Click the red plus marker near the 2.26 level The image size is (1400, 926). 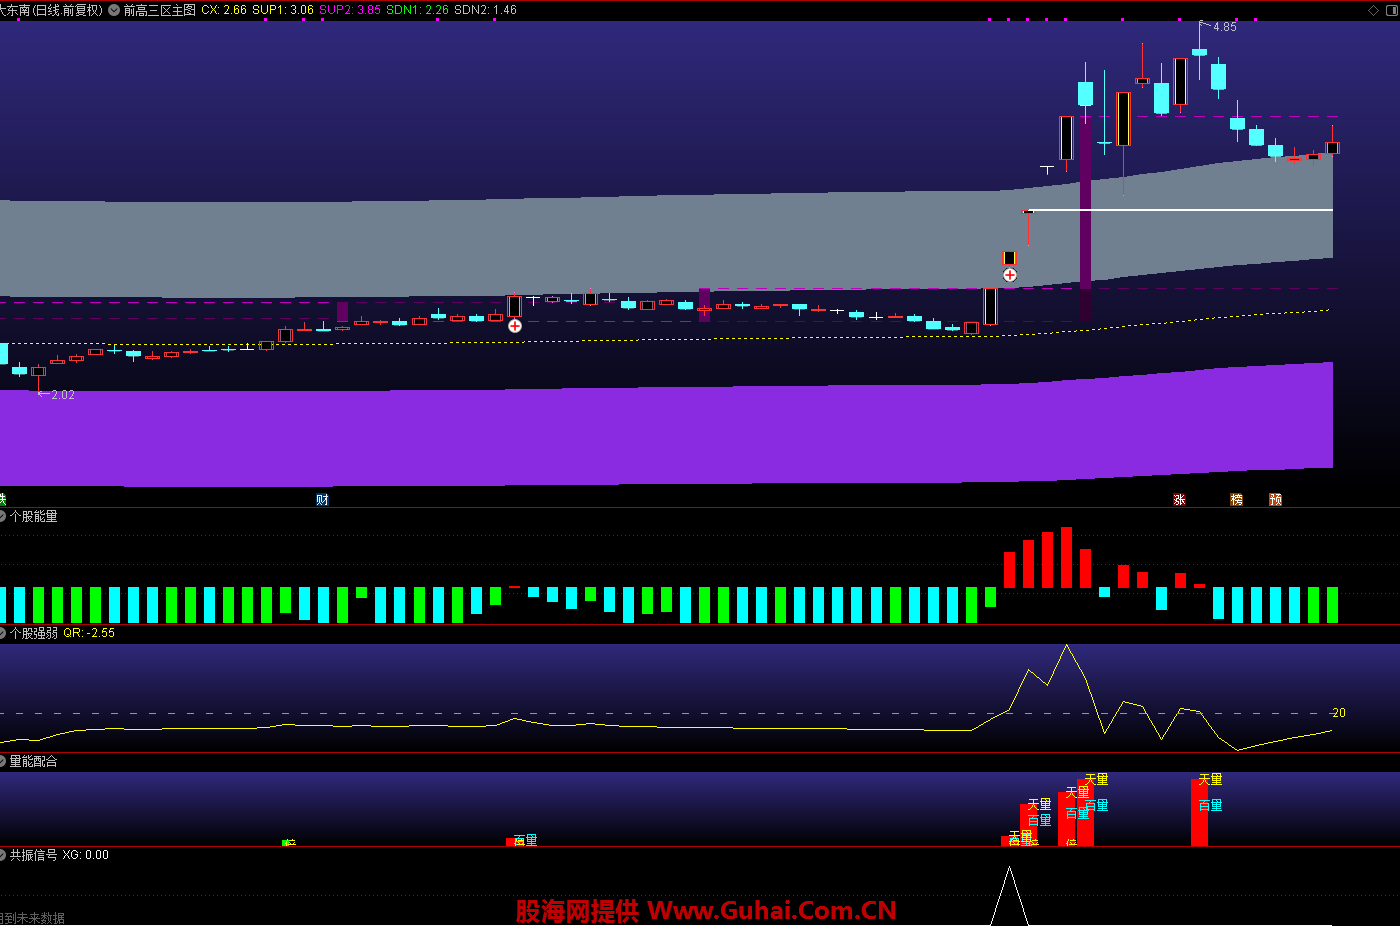coord(515,326)
